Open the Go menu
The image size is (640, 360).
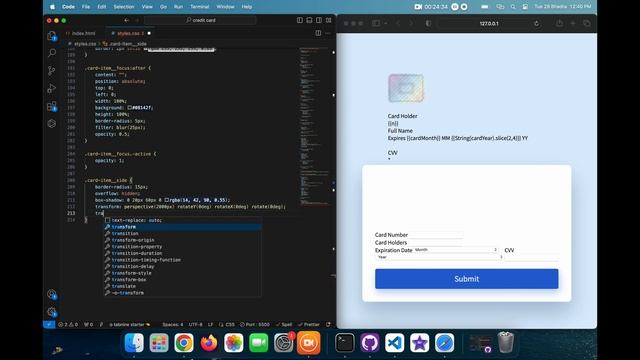click(x=163, y=7)
